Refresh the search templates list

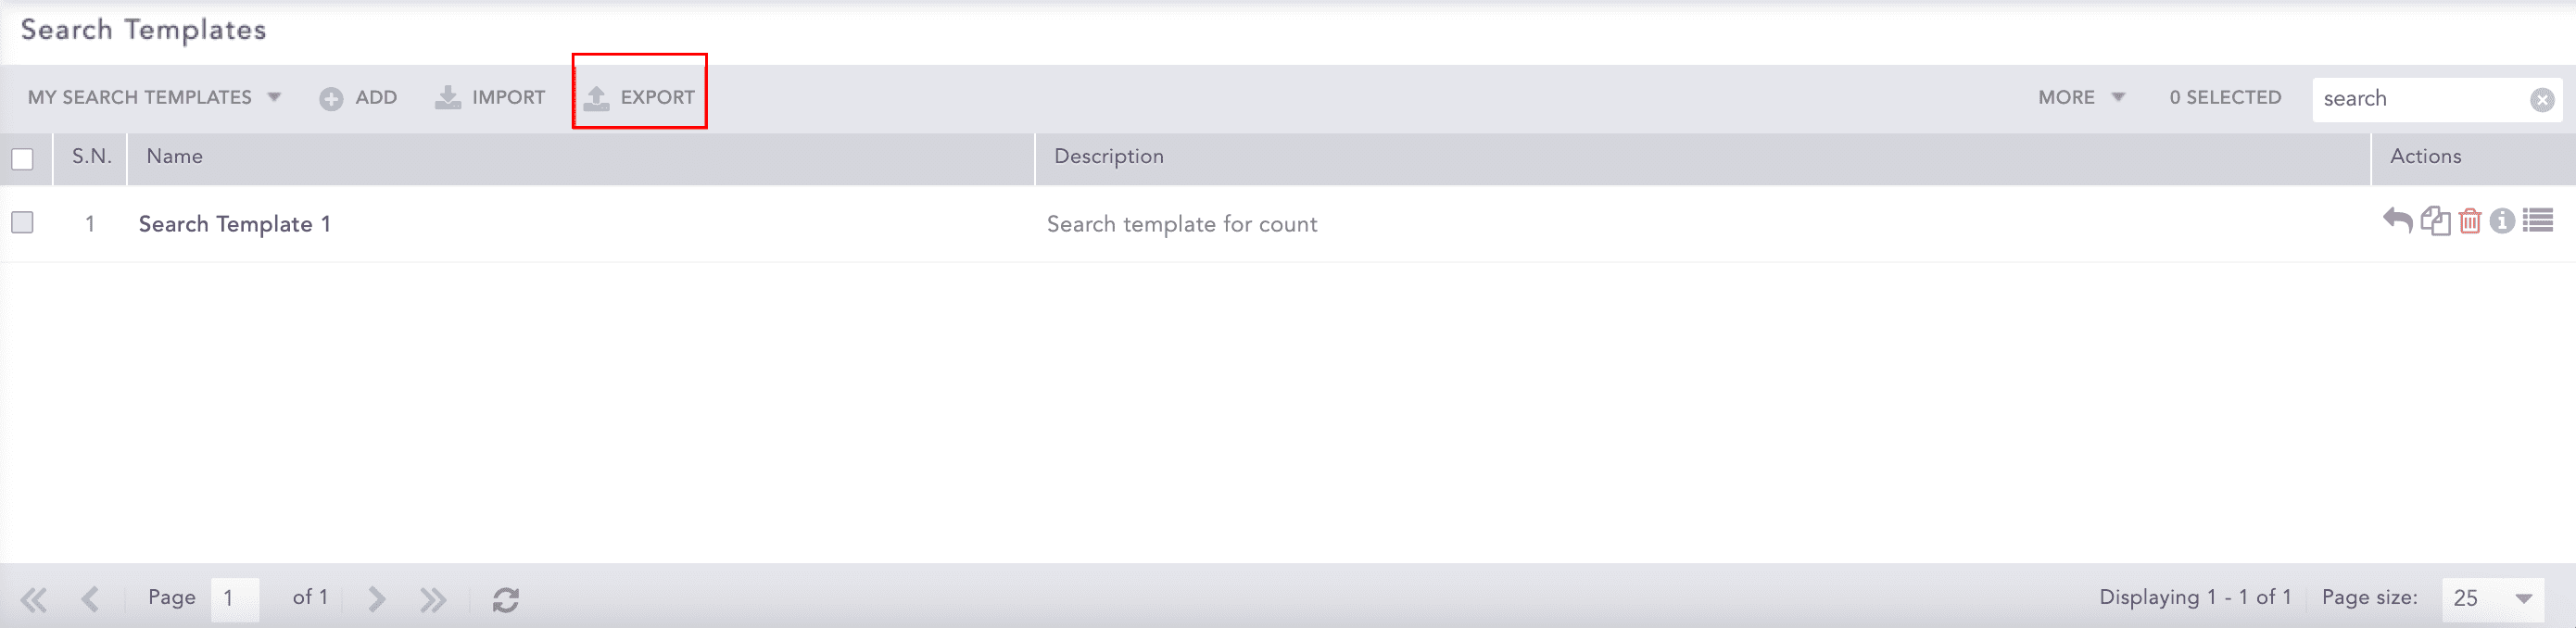pos(506,599)
